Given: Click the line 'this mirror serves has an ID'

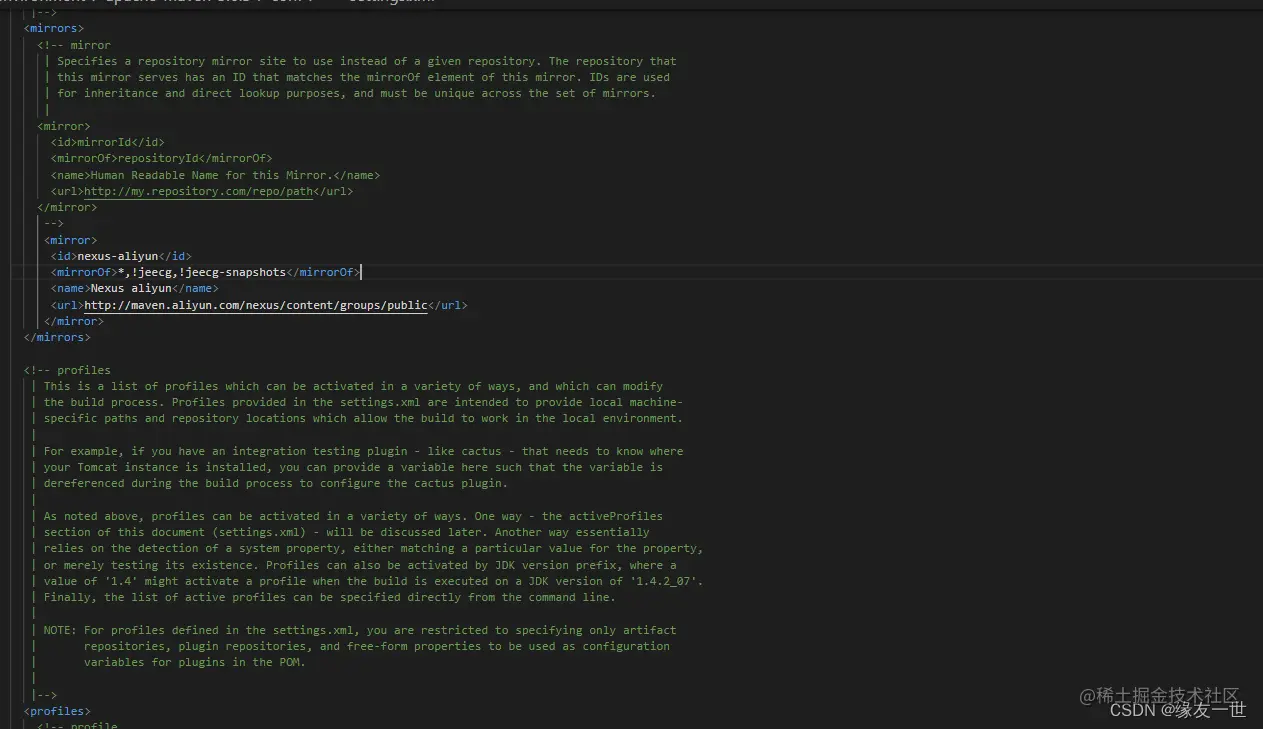Looking at the screenshot, I should click(363, 77).
